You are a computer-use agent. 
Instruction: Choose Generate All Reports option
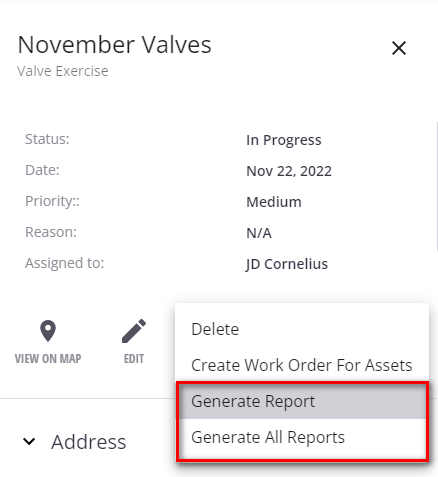click(x=302, y=437)
